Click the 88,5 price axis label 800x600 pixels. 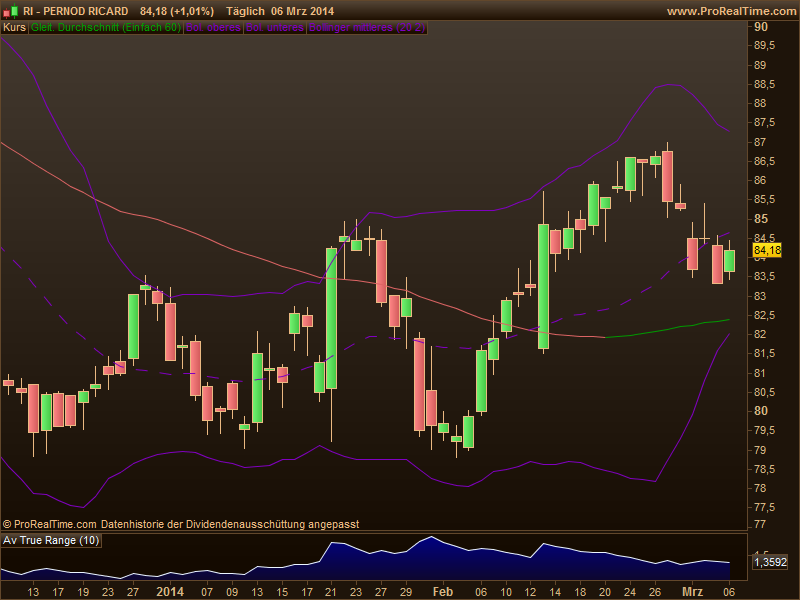point(764,84)
